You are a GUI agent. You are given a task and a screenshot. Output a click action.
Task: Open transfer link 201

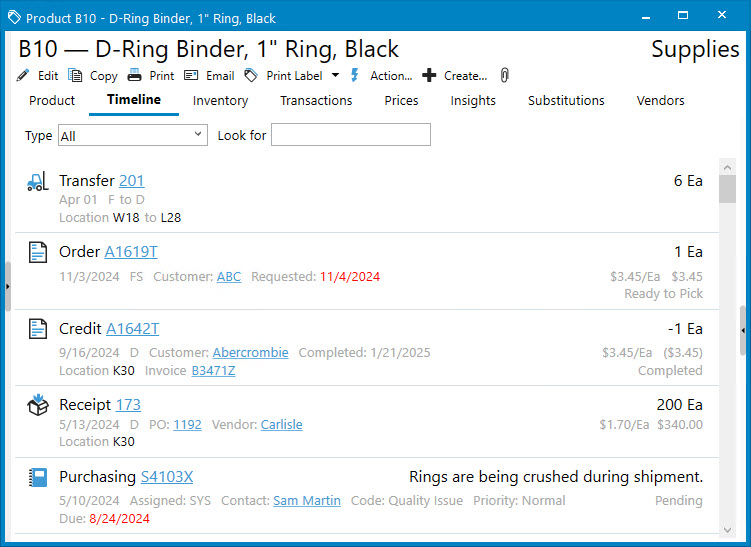(x=131, y=181)
